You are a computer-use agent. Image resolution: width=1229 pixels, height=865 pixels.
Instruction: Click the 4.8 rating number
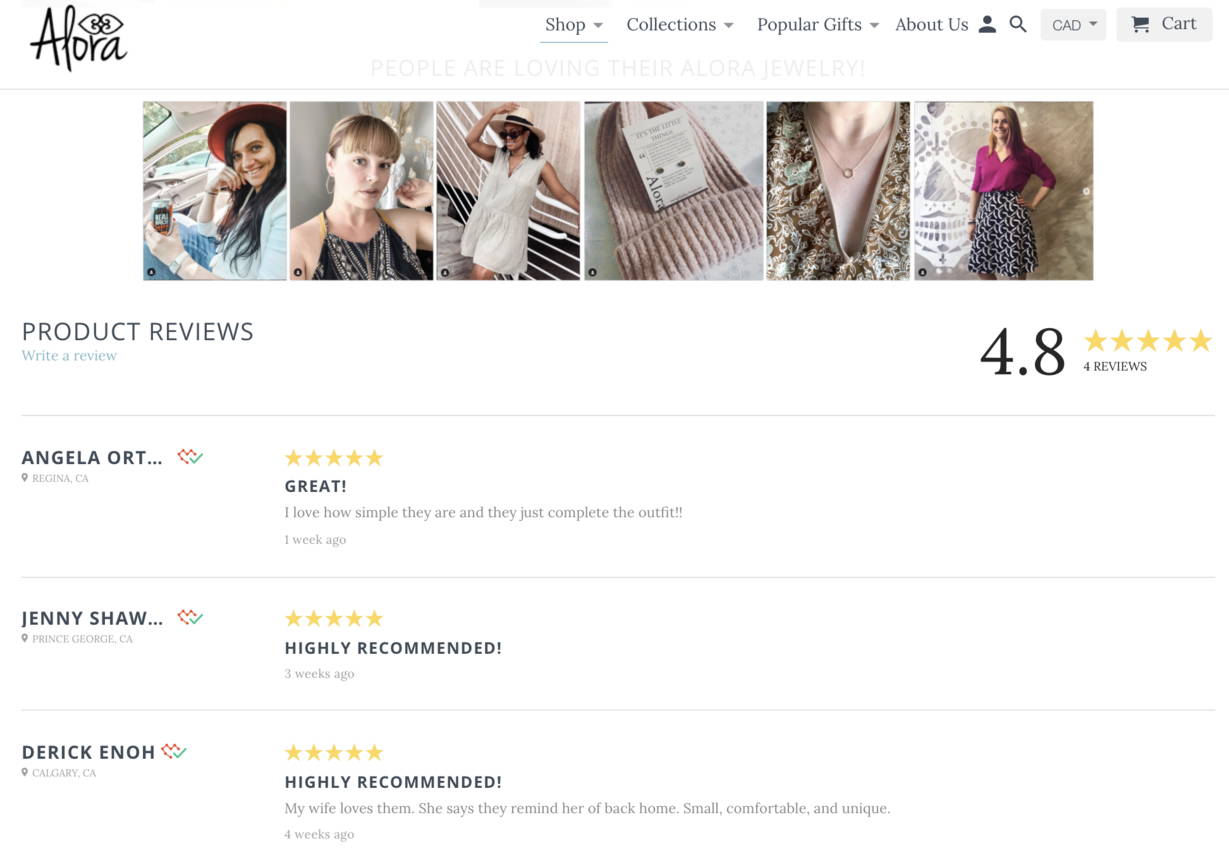pyautogui.click(x=1023, y=351)
